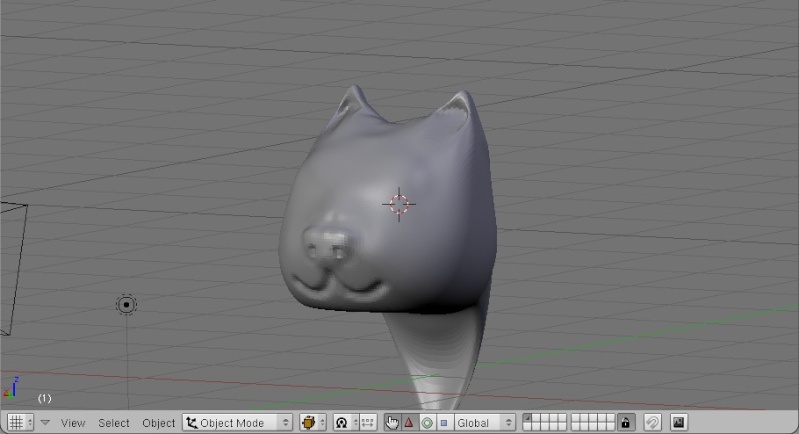Enable the rotate manipulator green circle
The image size is (799, 434).
point(427,422)
